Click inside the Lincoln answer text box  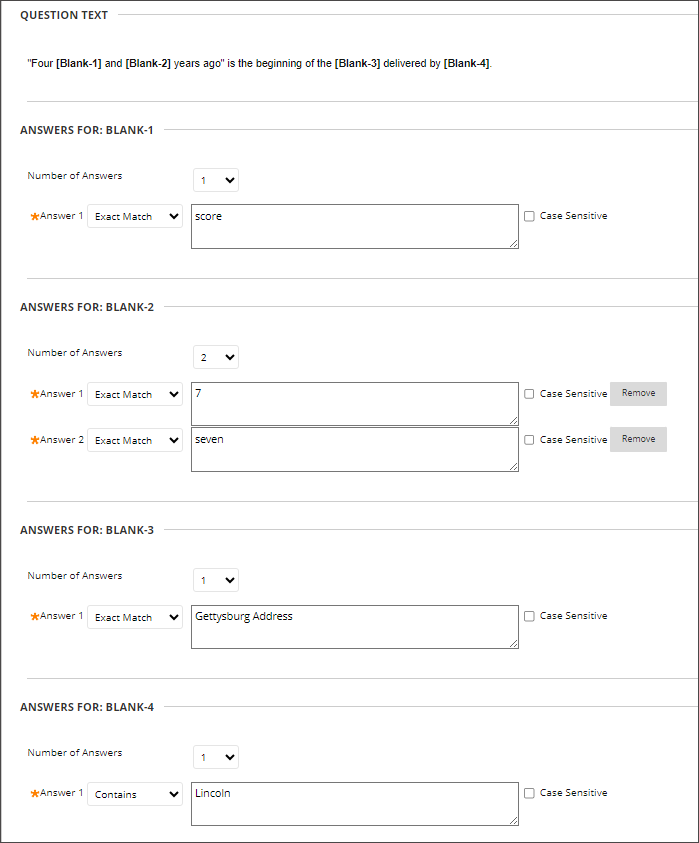tap(354, 804)
